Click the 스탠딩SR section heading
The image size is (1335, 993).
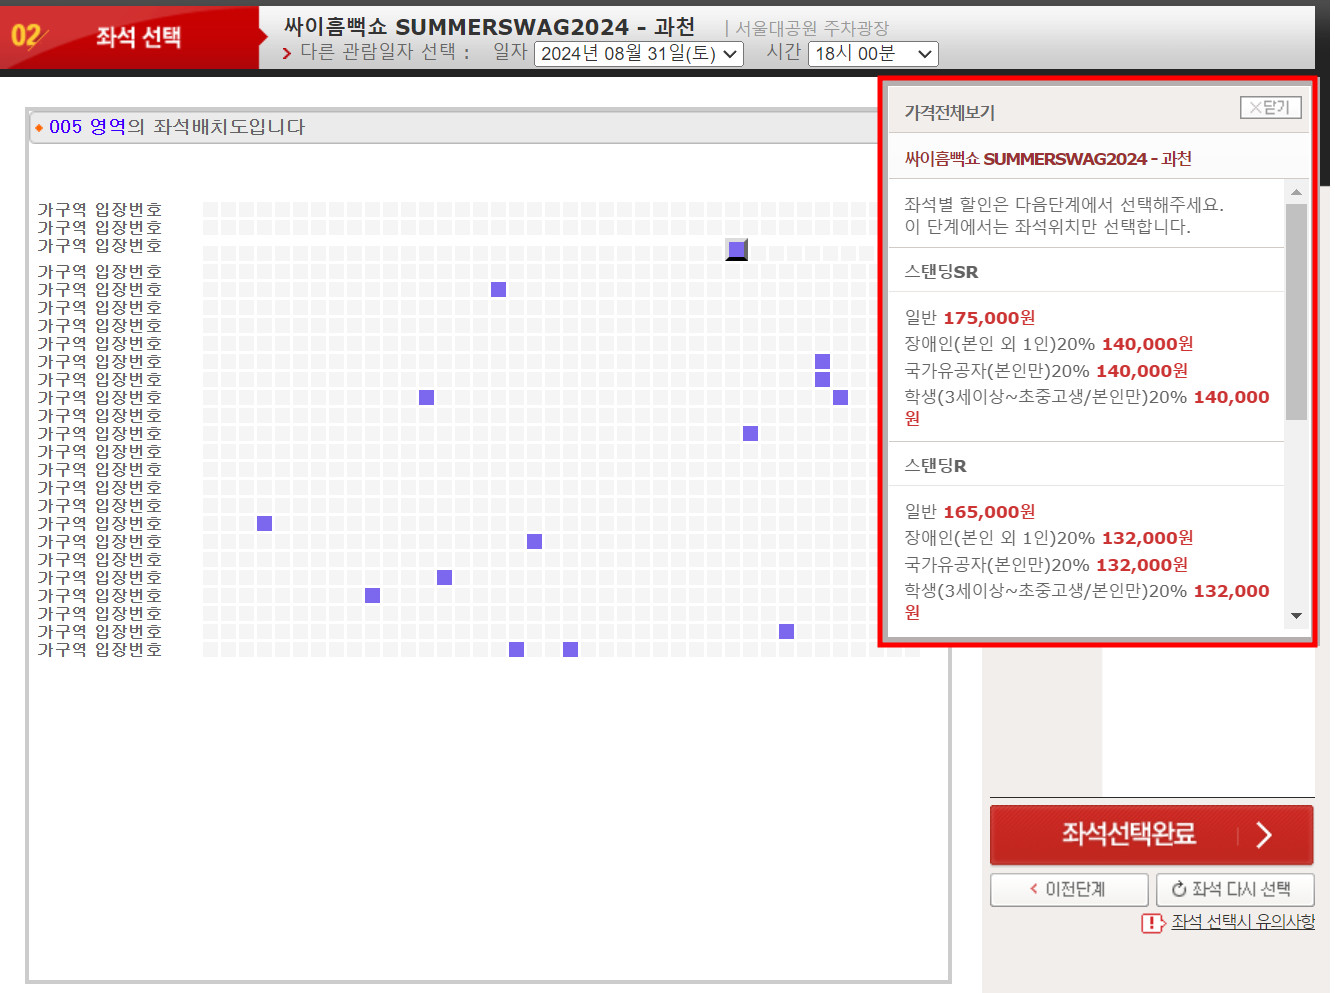coord(941,272)
